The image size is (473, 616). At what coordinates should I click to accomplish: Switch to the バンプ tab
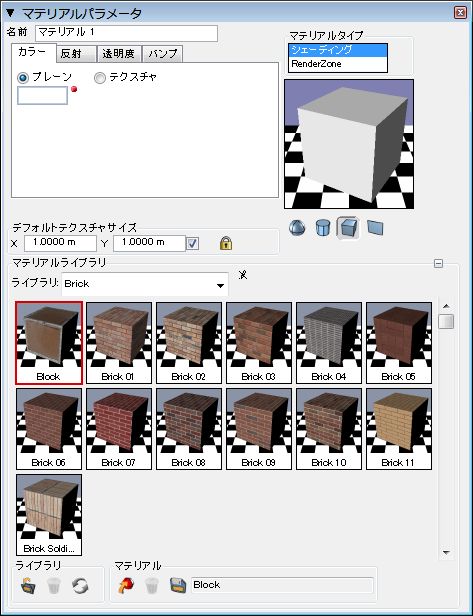163,54
